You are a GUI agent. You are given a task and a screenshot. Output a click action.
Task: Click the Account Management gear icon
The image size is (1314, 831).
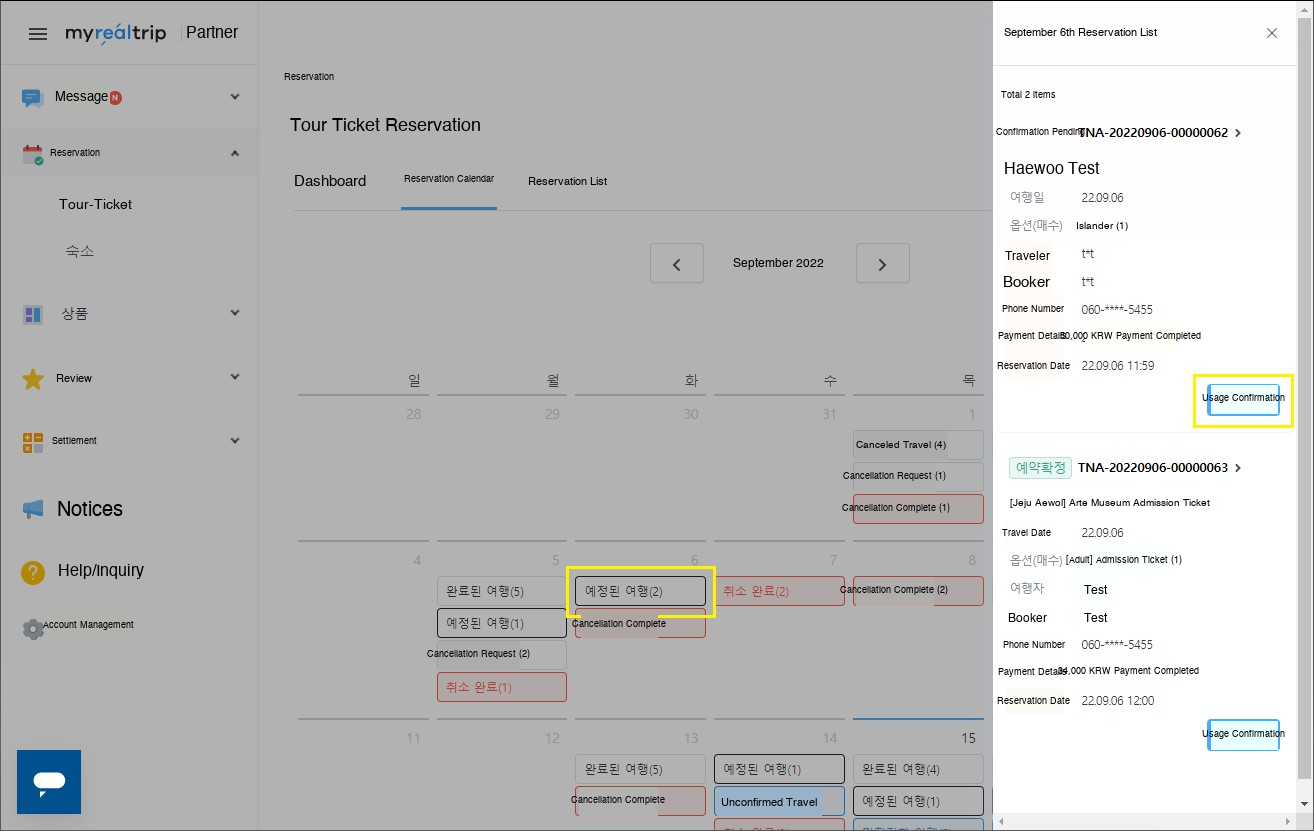tap(33, 628)
